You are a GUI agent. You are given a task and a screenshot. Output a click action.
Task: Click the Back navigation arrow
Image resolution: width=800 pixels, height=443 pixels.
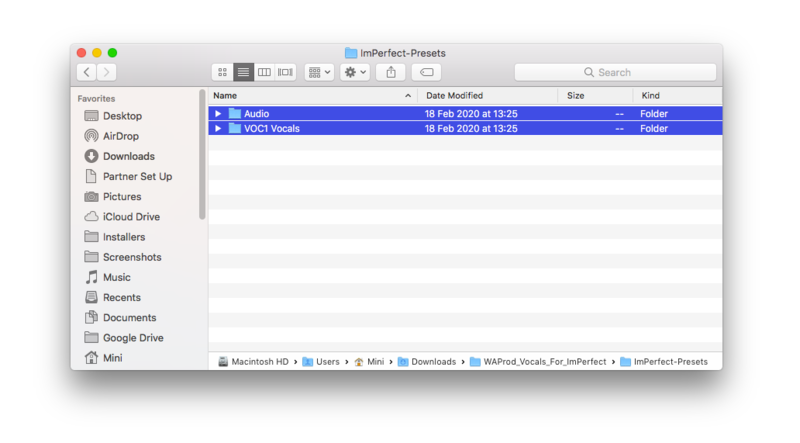pos(87,72)
